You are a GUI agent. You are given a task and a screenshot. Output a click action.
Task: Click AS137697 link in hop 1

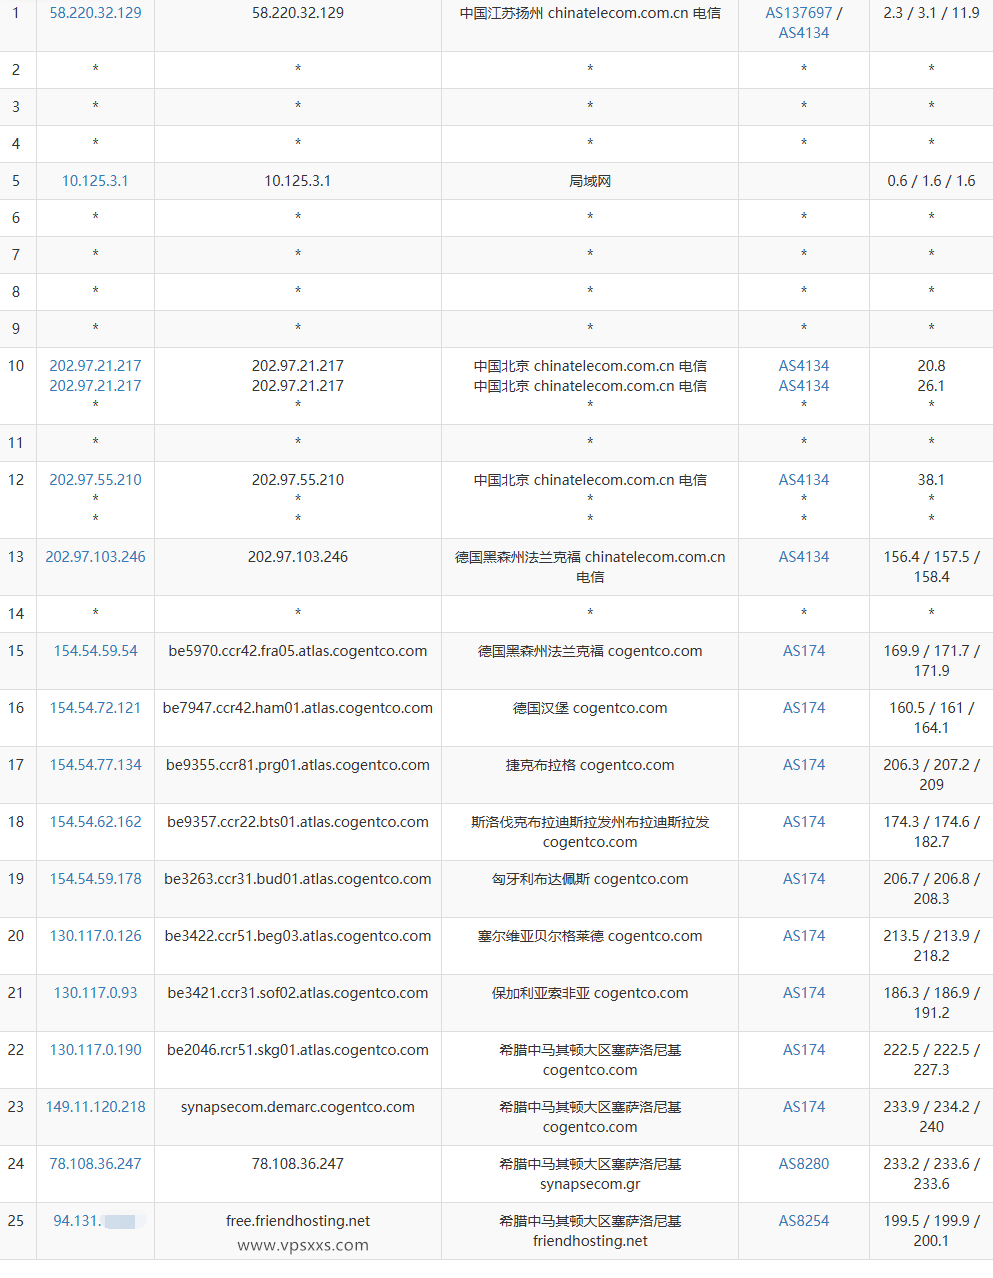click(x=799, y=13)
